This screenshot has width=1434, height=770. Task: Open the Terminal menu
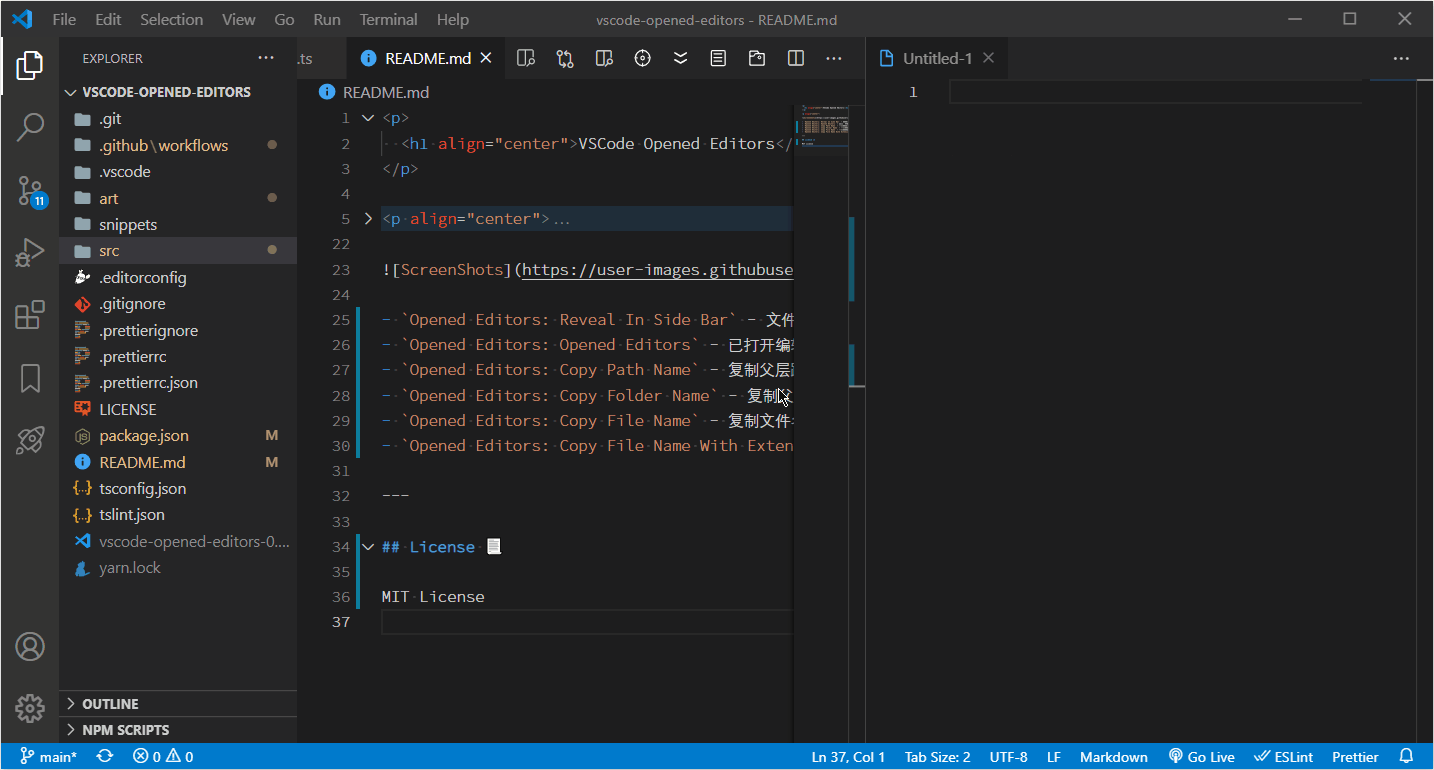(389, 19)
